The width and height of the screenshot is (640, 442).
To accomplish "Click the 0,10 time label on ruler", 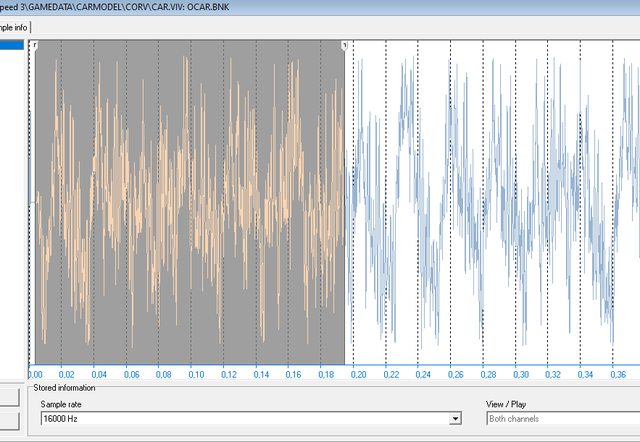I will point(196,374).
